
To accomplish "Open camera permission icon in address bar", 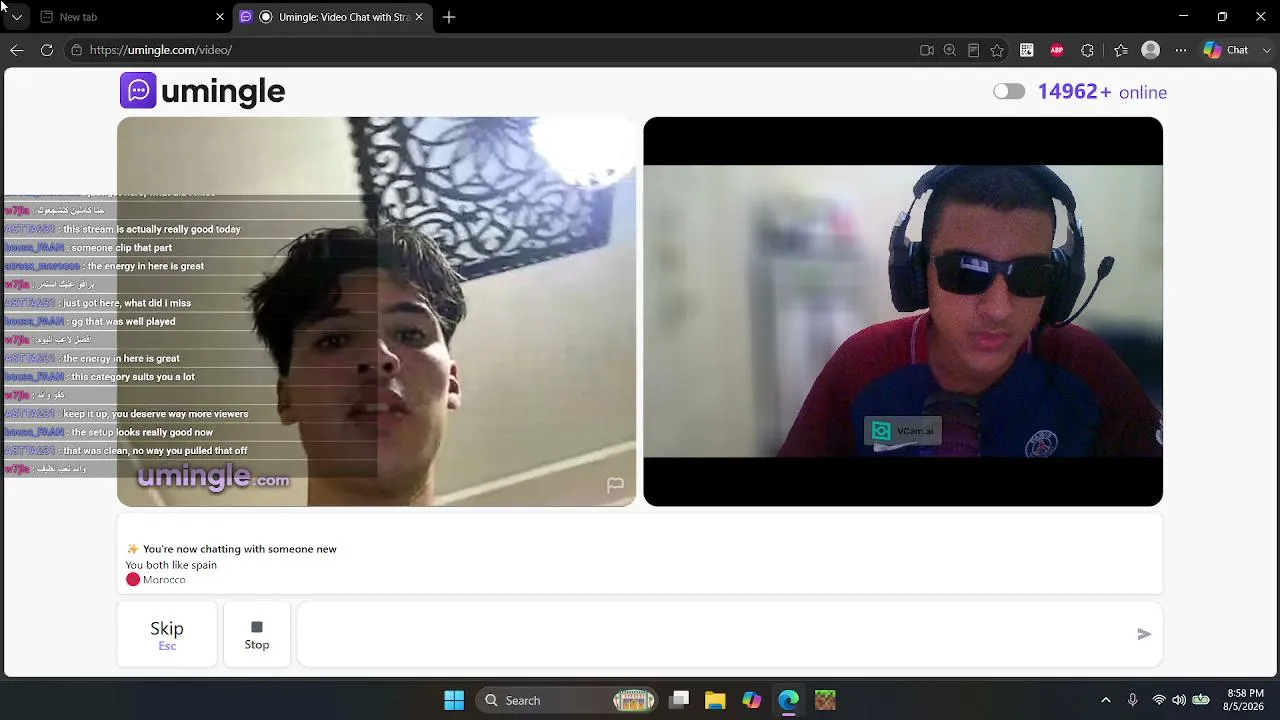I will click(x=927, y=50).
